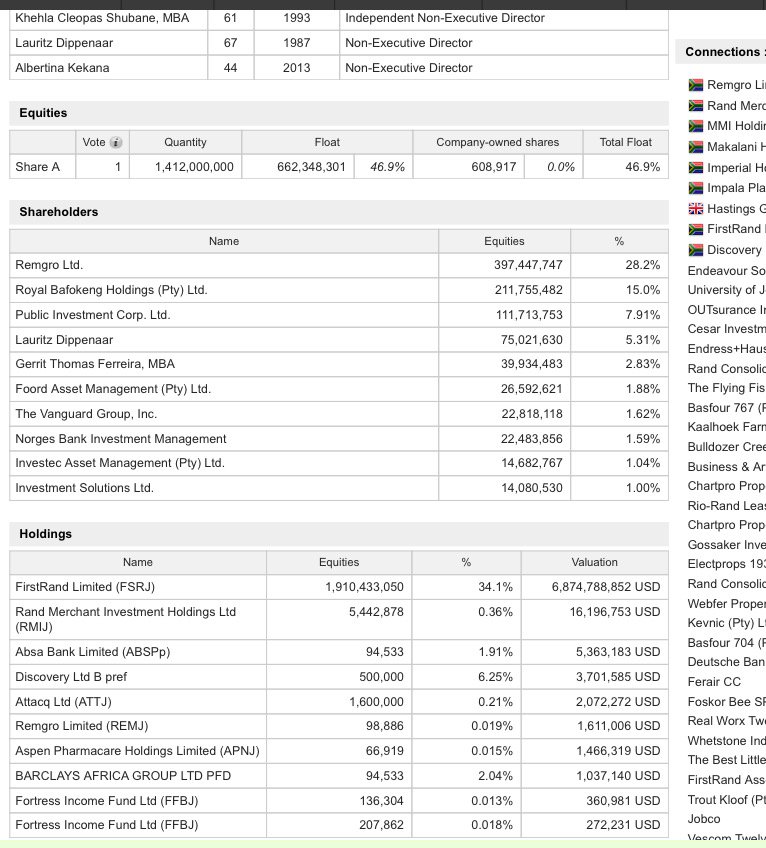Open Lauritz Dippenaar director row, age 67
The width and height of the screenshot is (766, 848).
coord(64,43)
